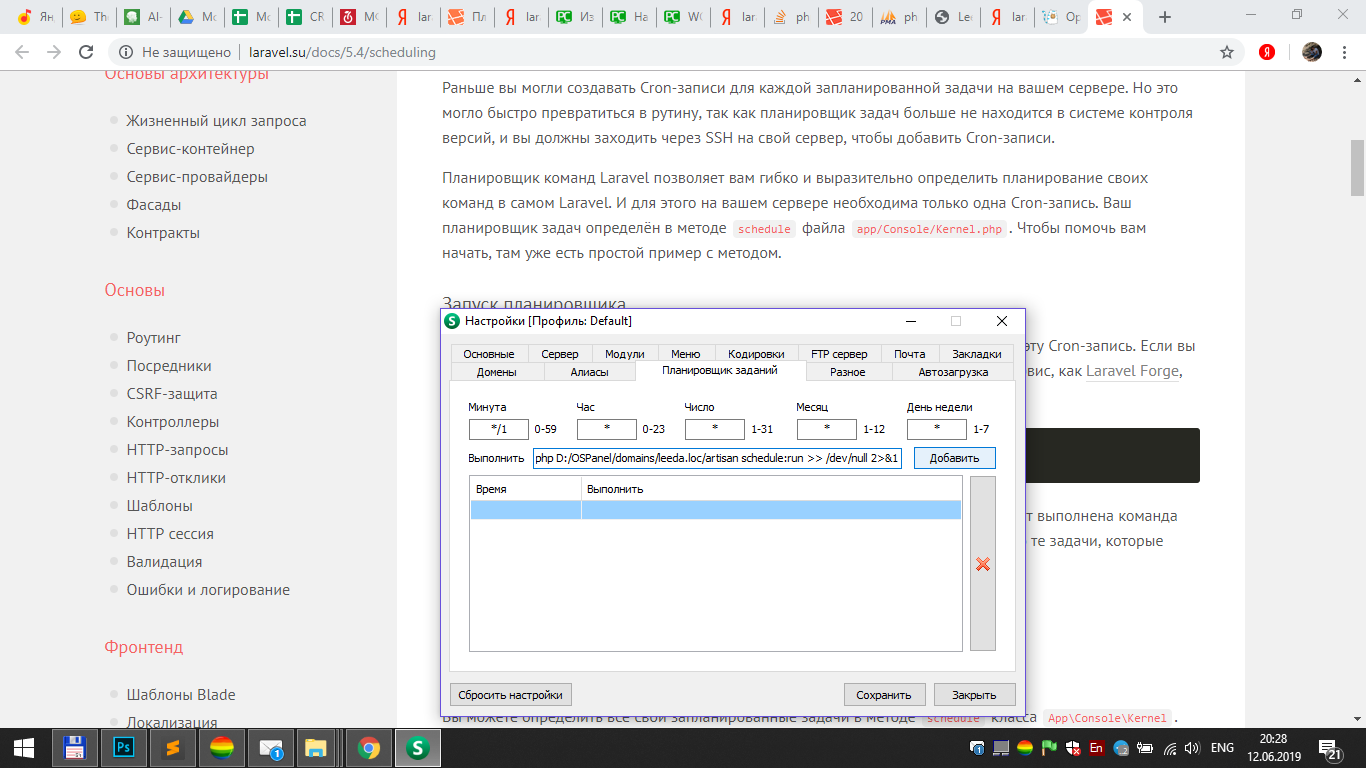Open the Автозагрузка tab

(x=953, y=372)
